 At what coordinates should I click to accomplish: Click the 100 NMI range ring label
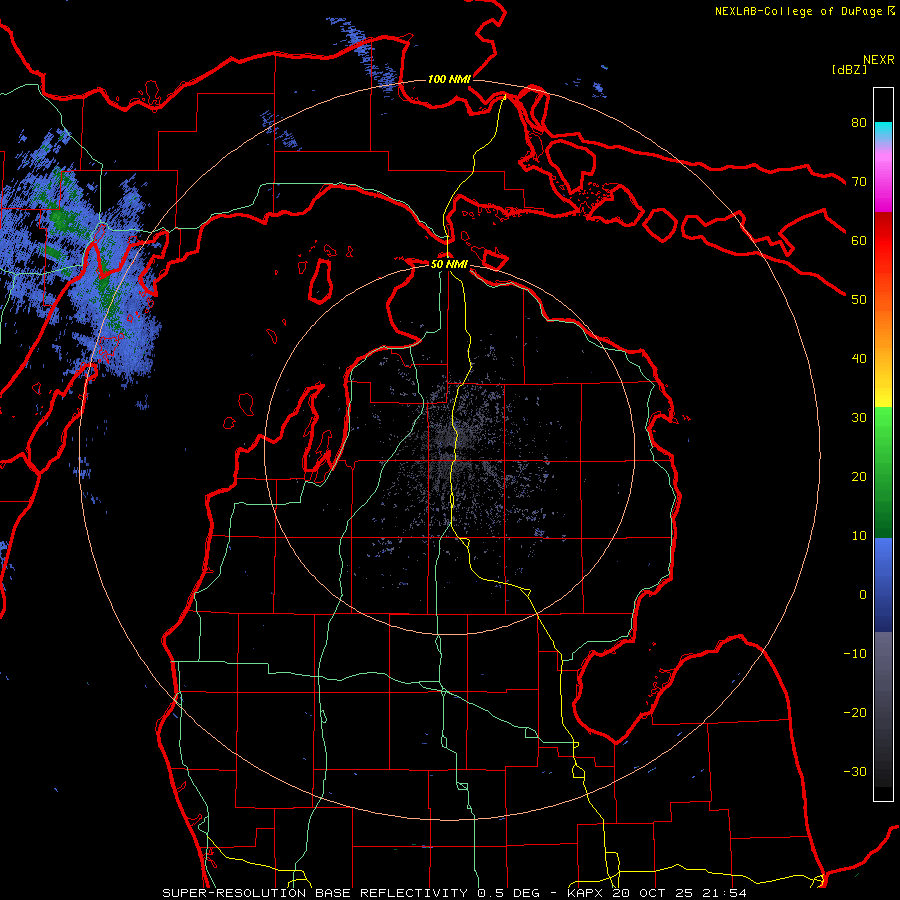(449, 79)
